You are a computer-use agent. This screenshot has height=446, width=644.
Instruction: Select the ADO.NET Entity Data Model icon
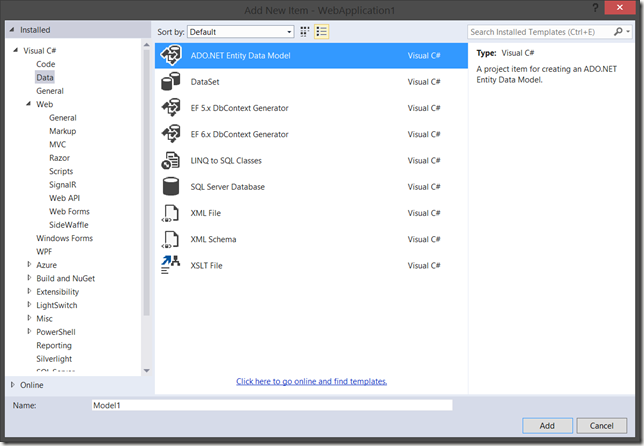pyautogui.click(x=171, y=55)
